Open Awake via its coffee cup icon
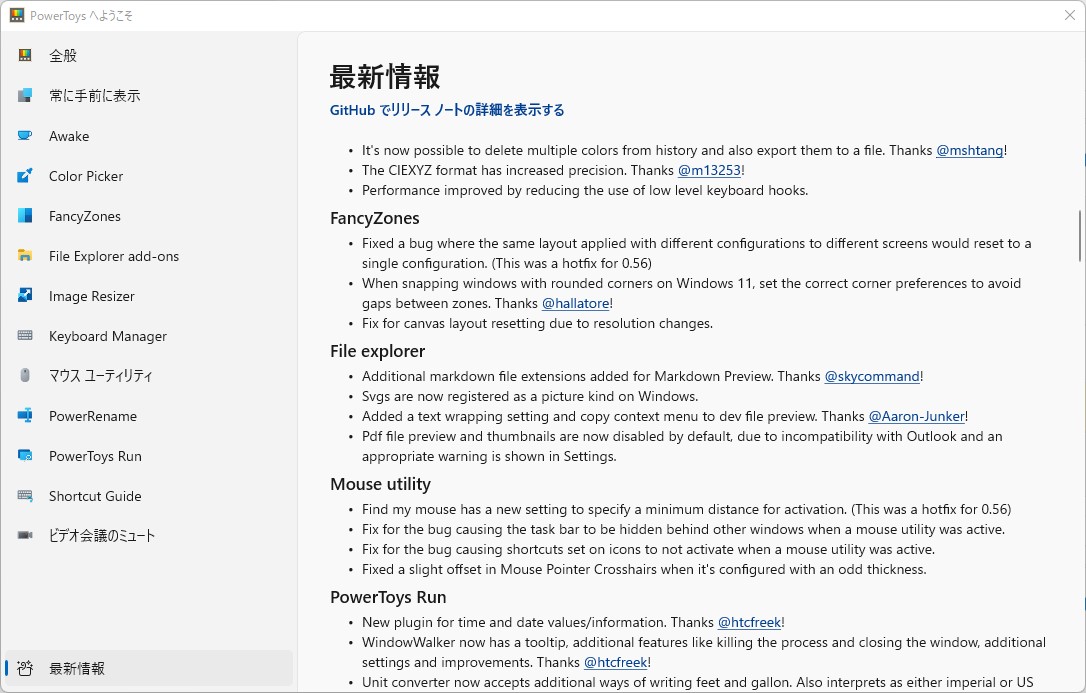Screen dimensions: 1086x693 [x=25, y=136]
